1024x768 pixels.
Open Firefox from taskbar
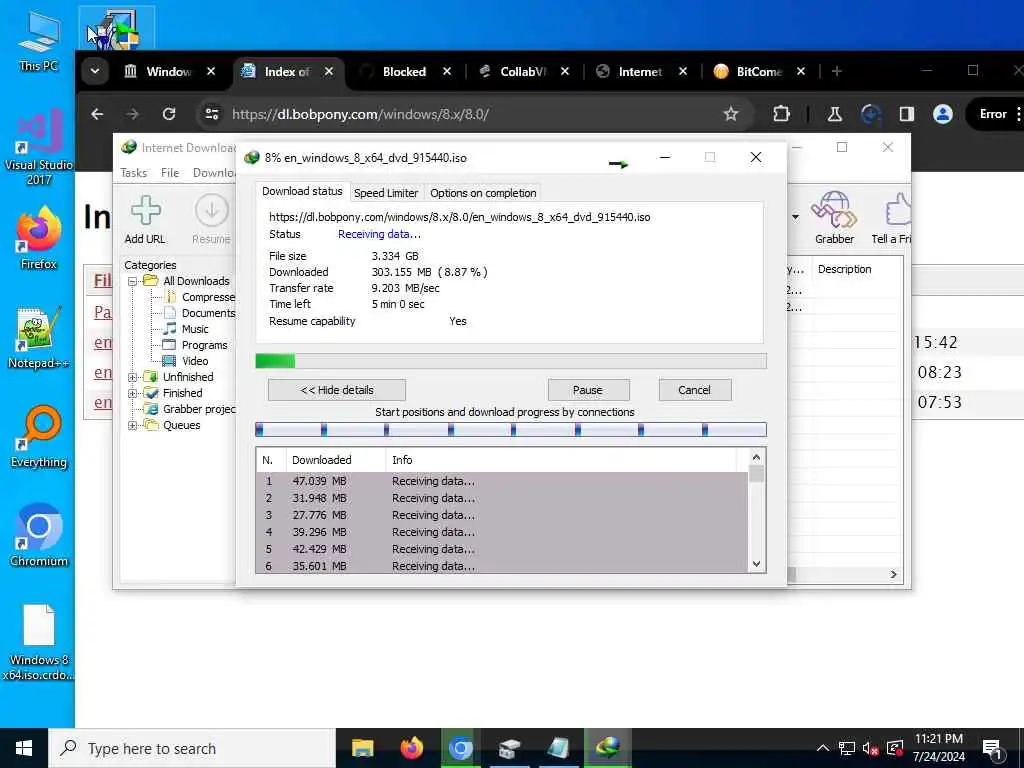click(x=411, y=748)
